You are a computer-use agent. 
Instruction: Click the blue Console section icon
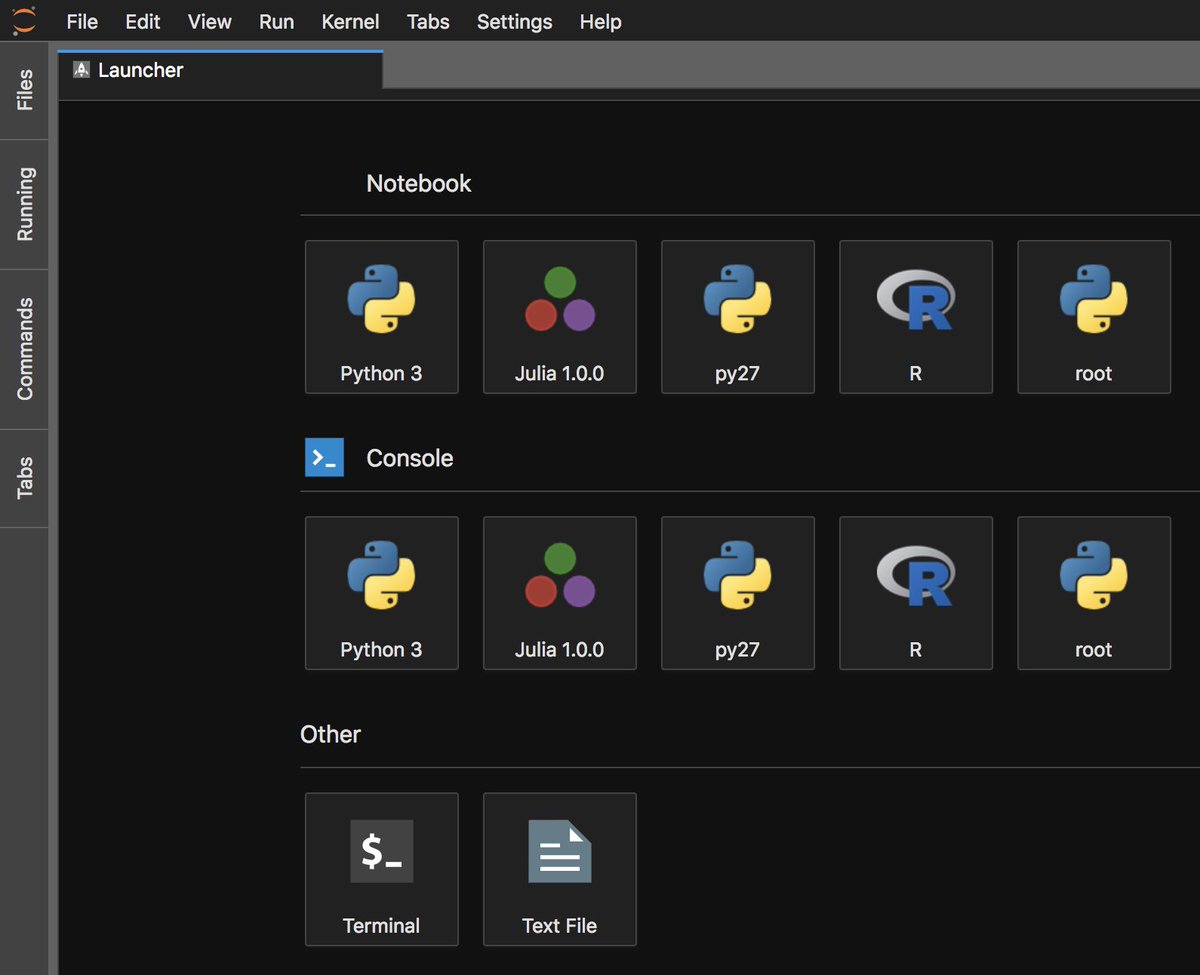point(324,457)
